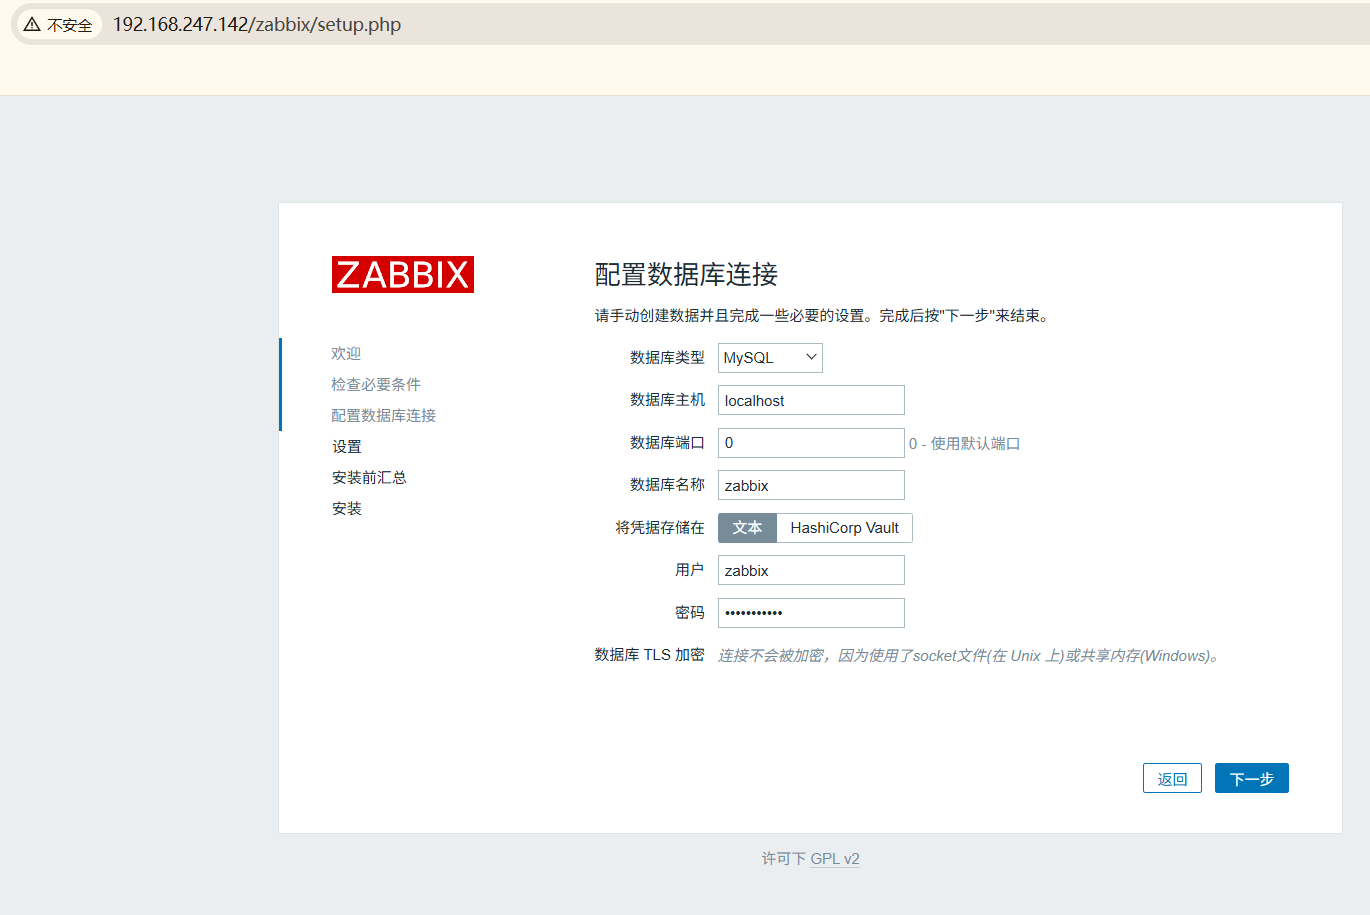Focus the 用户 username field
This screenshot has width=1370, height=915.
coord(811,570)
